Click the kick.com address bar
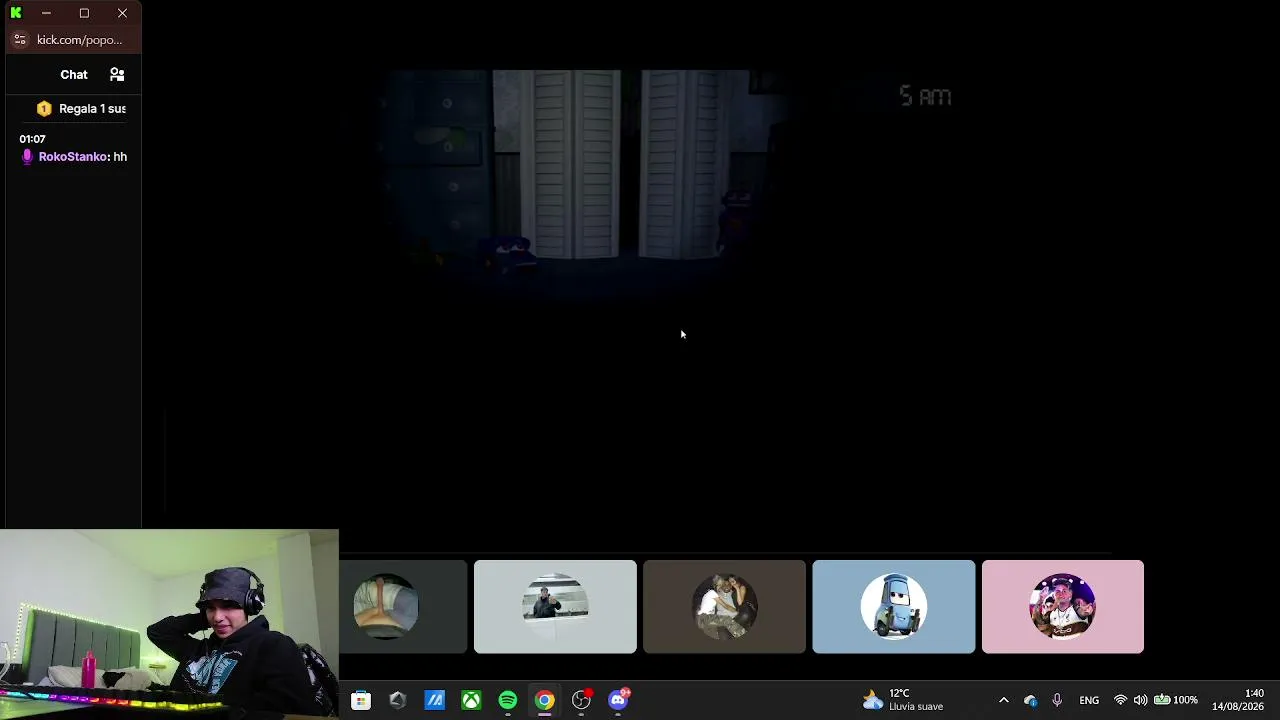 (79, 40)
